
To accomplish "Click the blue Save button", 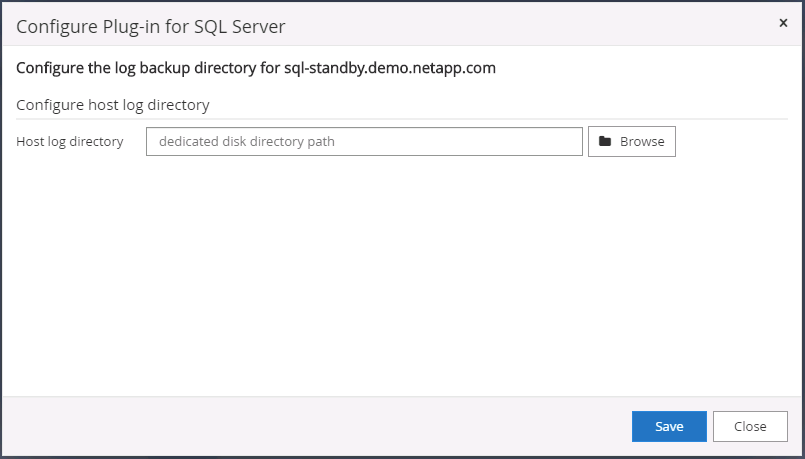I will [669, 426].
